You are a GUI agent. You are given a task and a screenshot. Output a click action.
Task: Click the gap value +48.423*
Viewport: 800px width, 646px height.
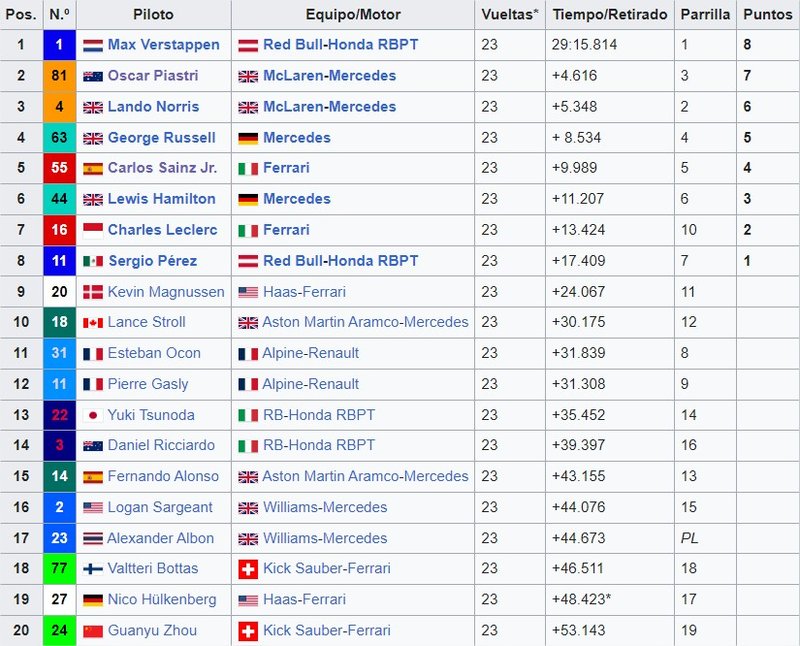pos(581,599)
